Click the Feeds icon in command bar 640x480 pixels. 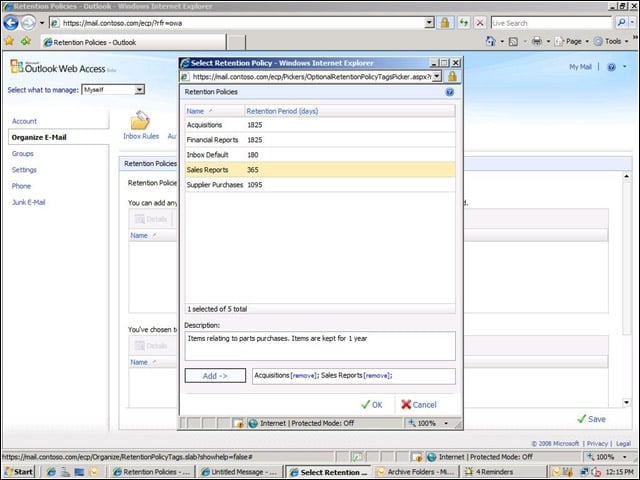point(513,42)
